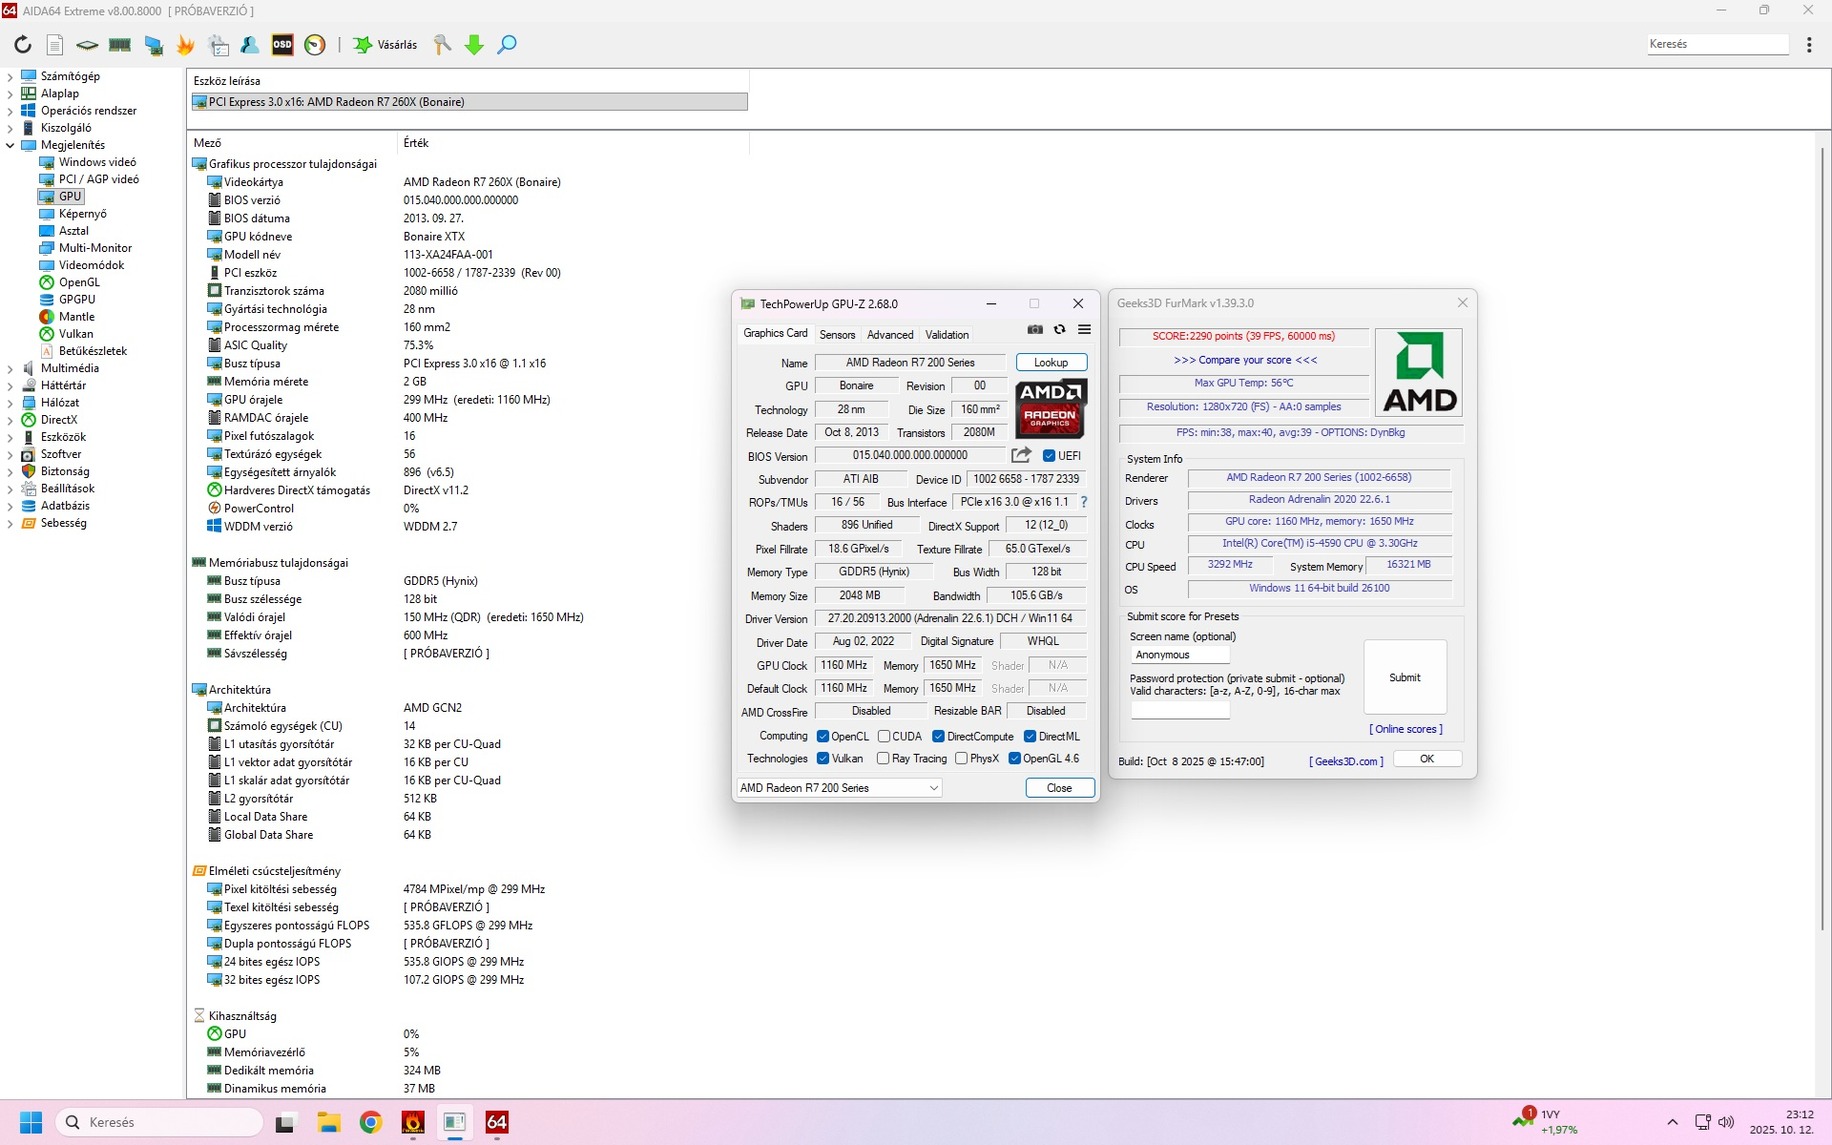1832x1145 pixels.
Task: Toggle the OpenCL checkbox in GPU-Z
Action: 823,736
